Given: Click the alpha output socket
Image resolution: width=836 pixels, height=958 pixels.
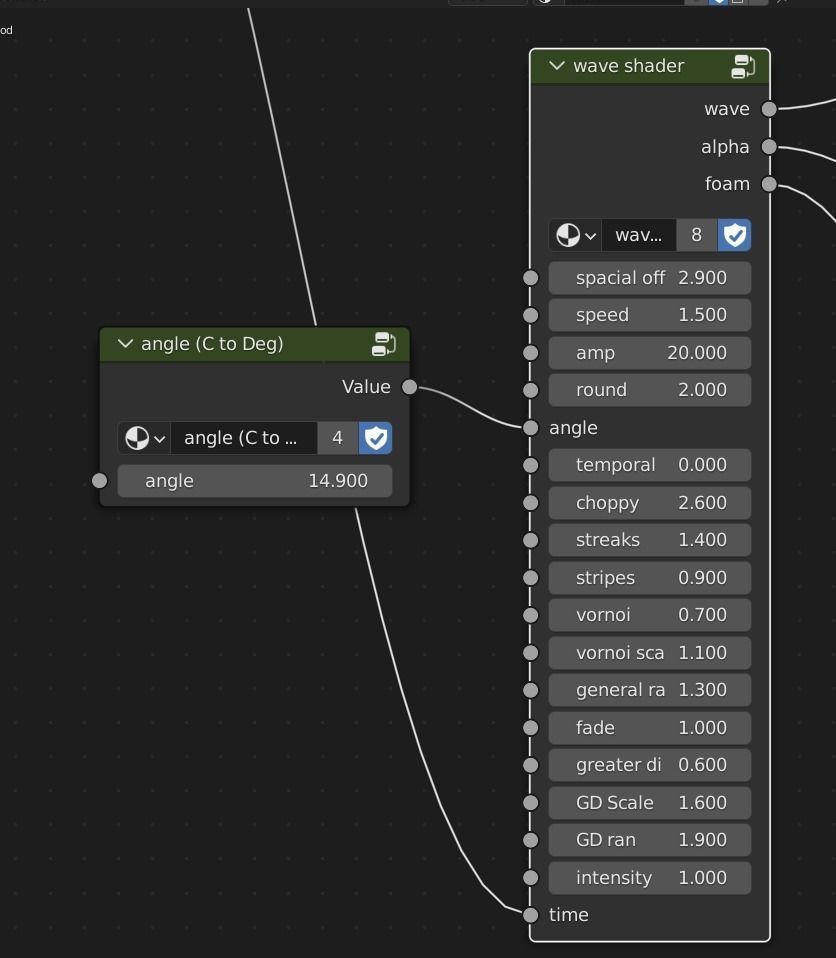Looking at the screenshot, I should 769,147.
